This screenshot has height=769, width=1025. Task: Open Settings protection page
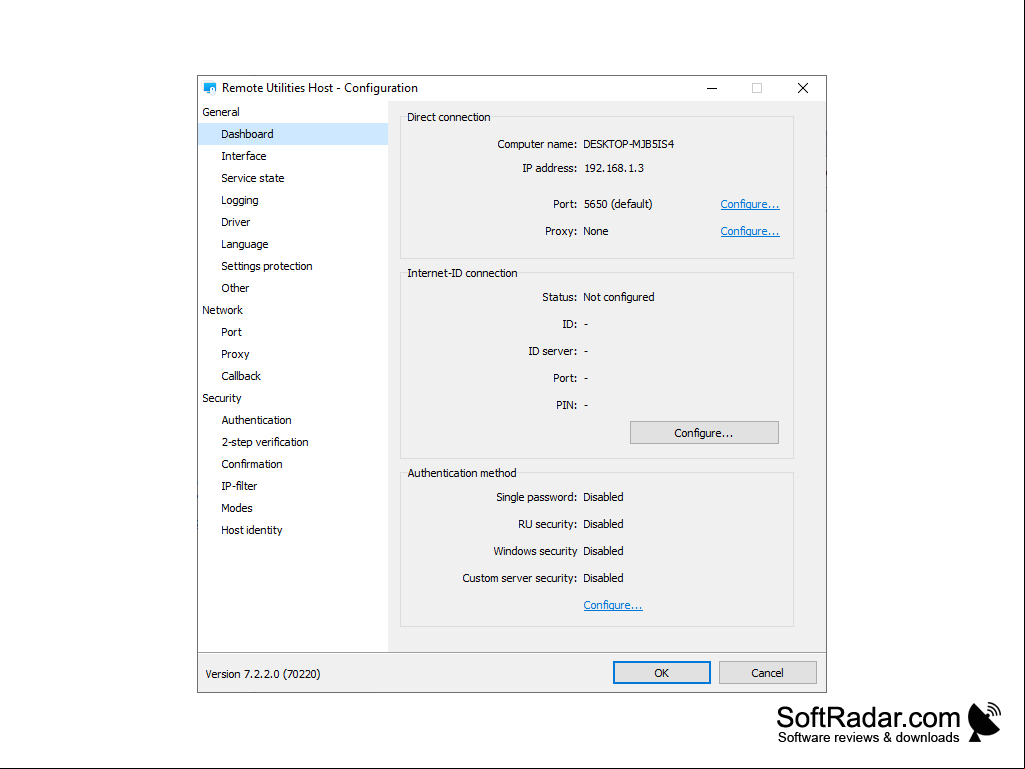pyautogui.click(x=267, y=266)
